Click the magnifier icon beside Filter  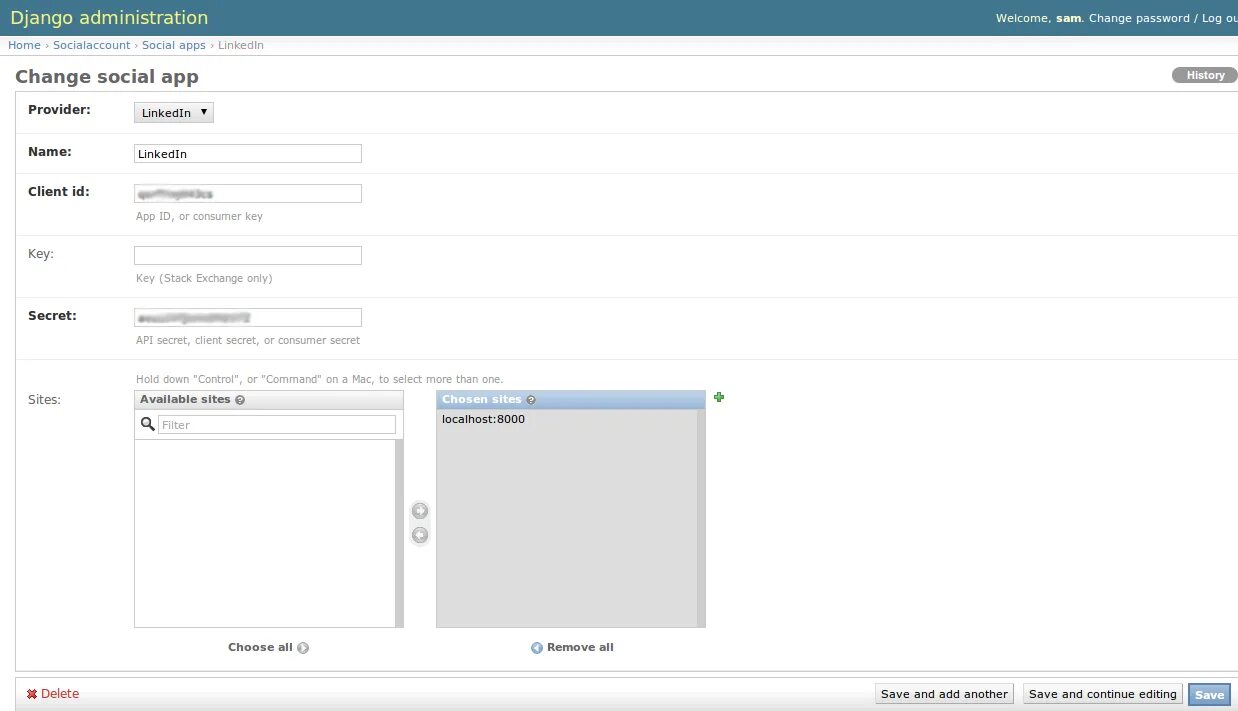click(x=148, y=424)
